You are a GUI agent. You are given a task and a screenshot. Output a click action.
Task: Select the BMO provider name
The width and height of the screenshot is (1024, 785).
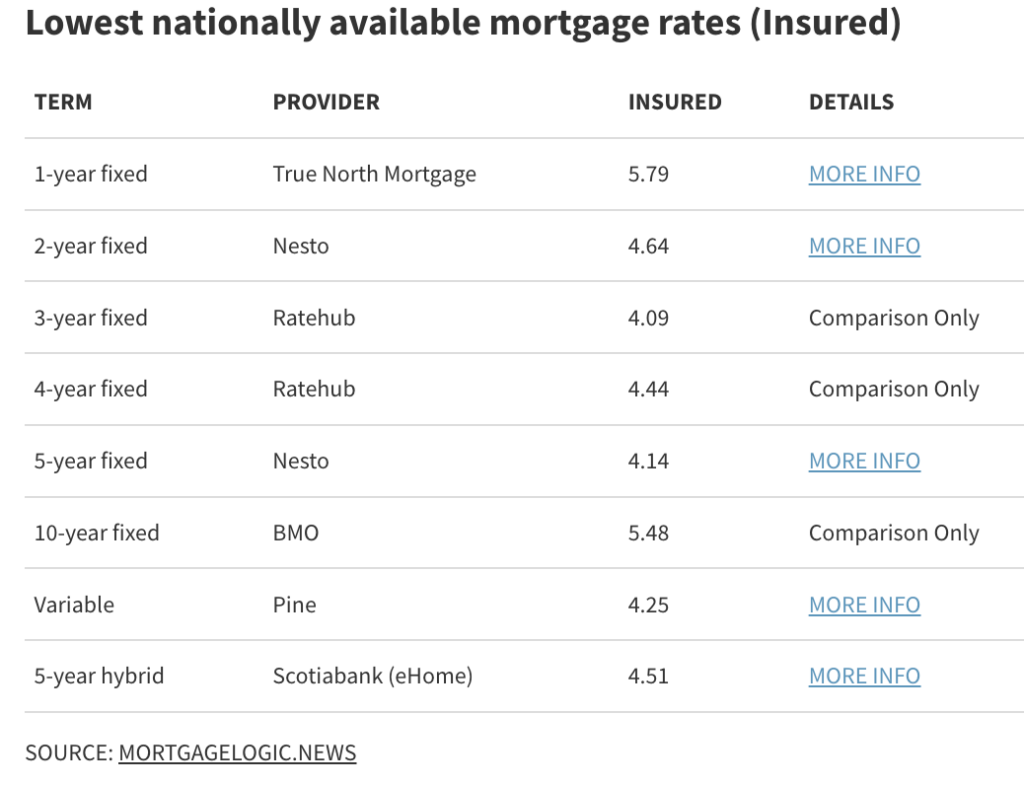click(x=296, y=533)
